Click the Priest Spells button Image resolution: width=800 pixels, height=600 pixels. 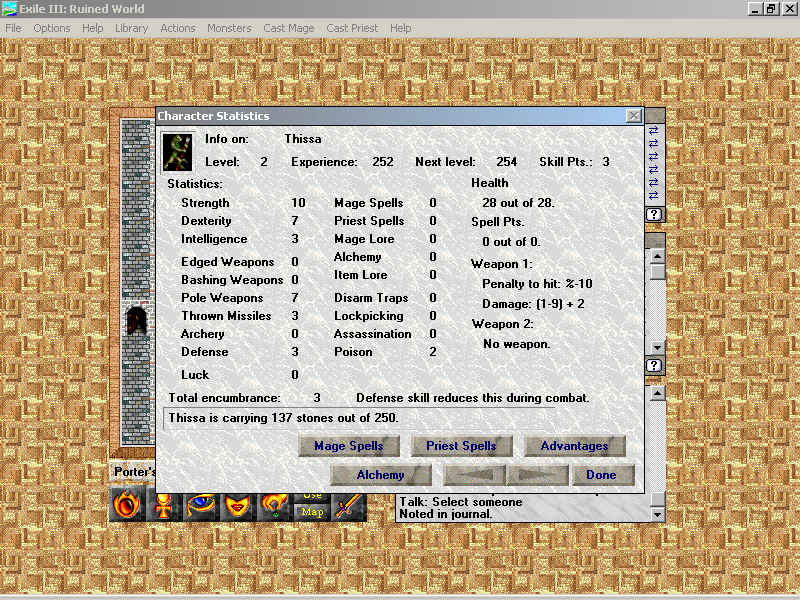coord(461,446)
